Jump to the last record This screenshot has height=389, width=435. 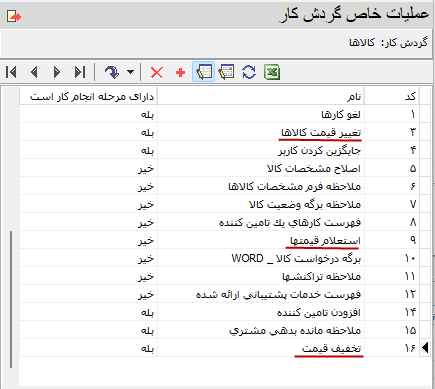(x=80, y=72)
